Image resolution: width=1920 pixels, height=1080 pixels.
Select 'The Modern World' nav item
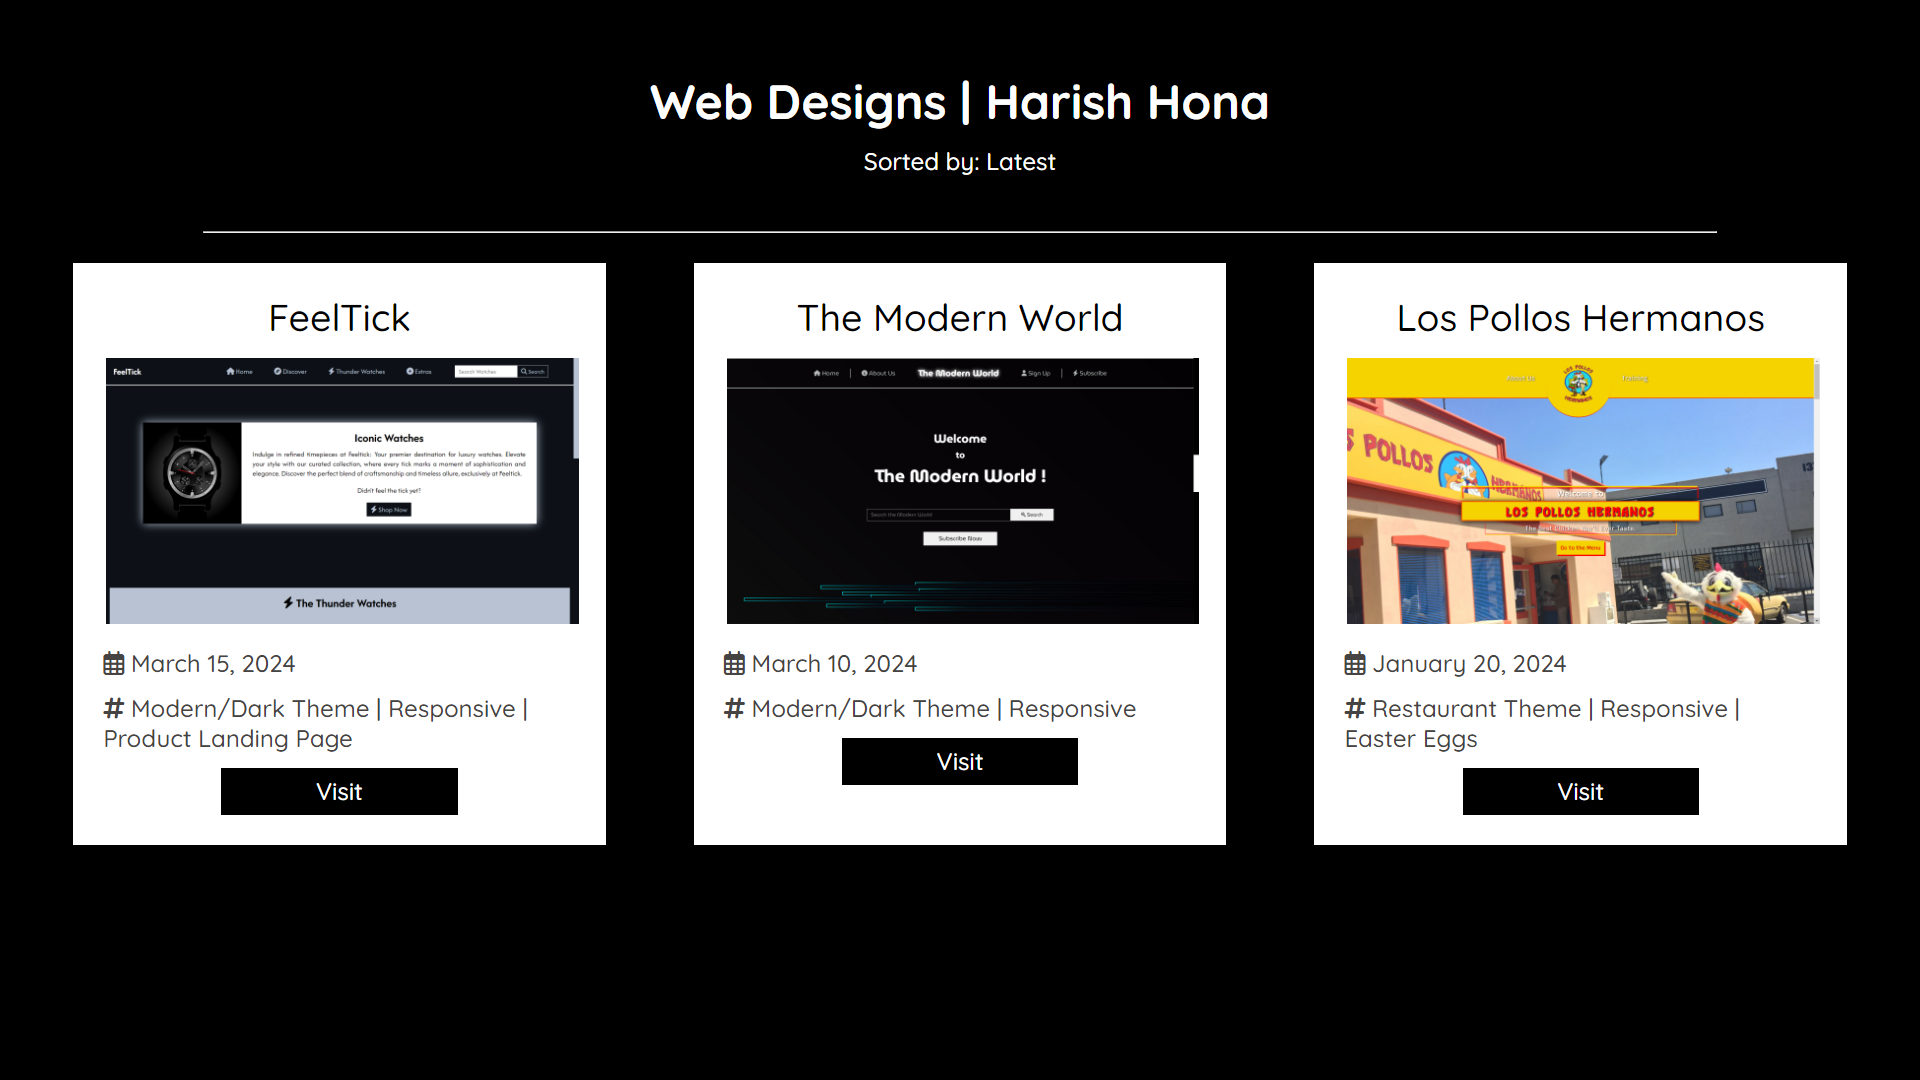pyautogui.click(x=959, y=373)
